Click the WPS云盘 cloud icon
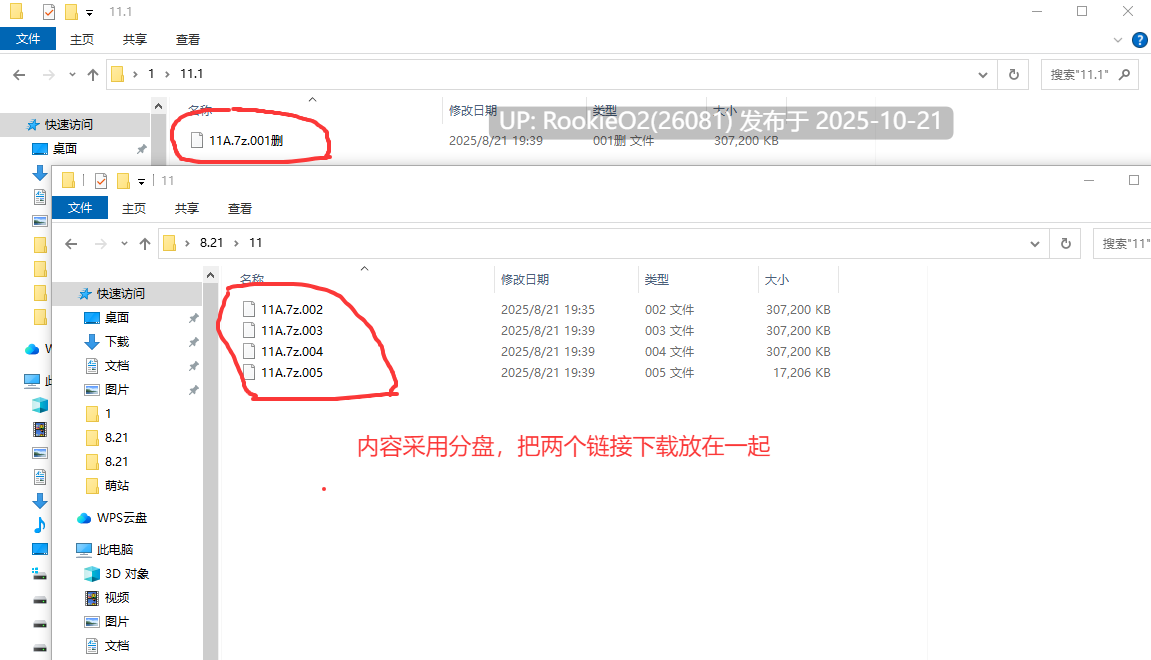 (84, 518)
